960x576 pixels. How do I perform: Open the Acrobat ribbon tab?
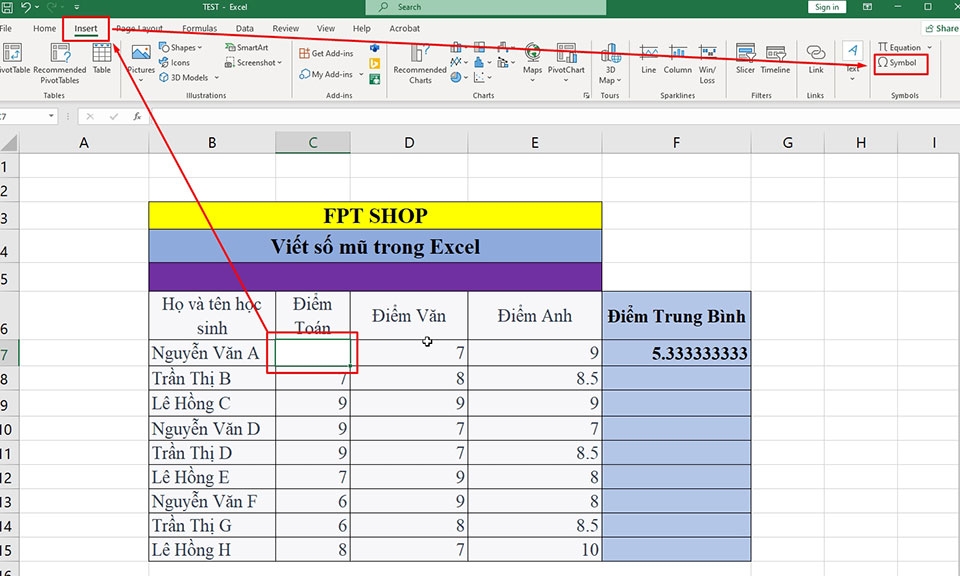405,28
